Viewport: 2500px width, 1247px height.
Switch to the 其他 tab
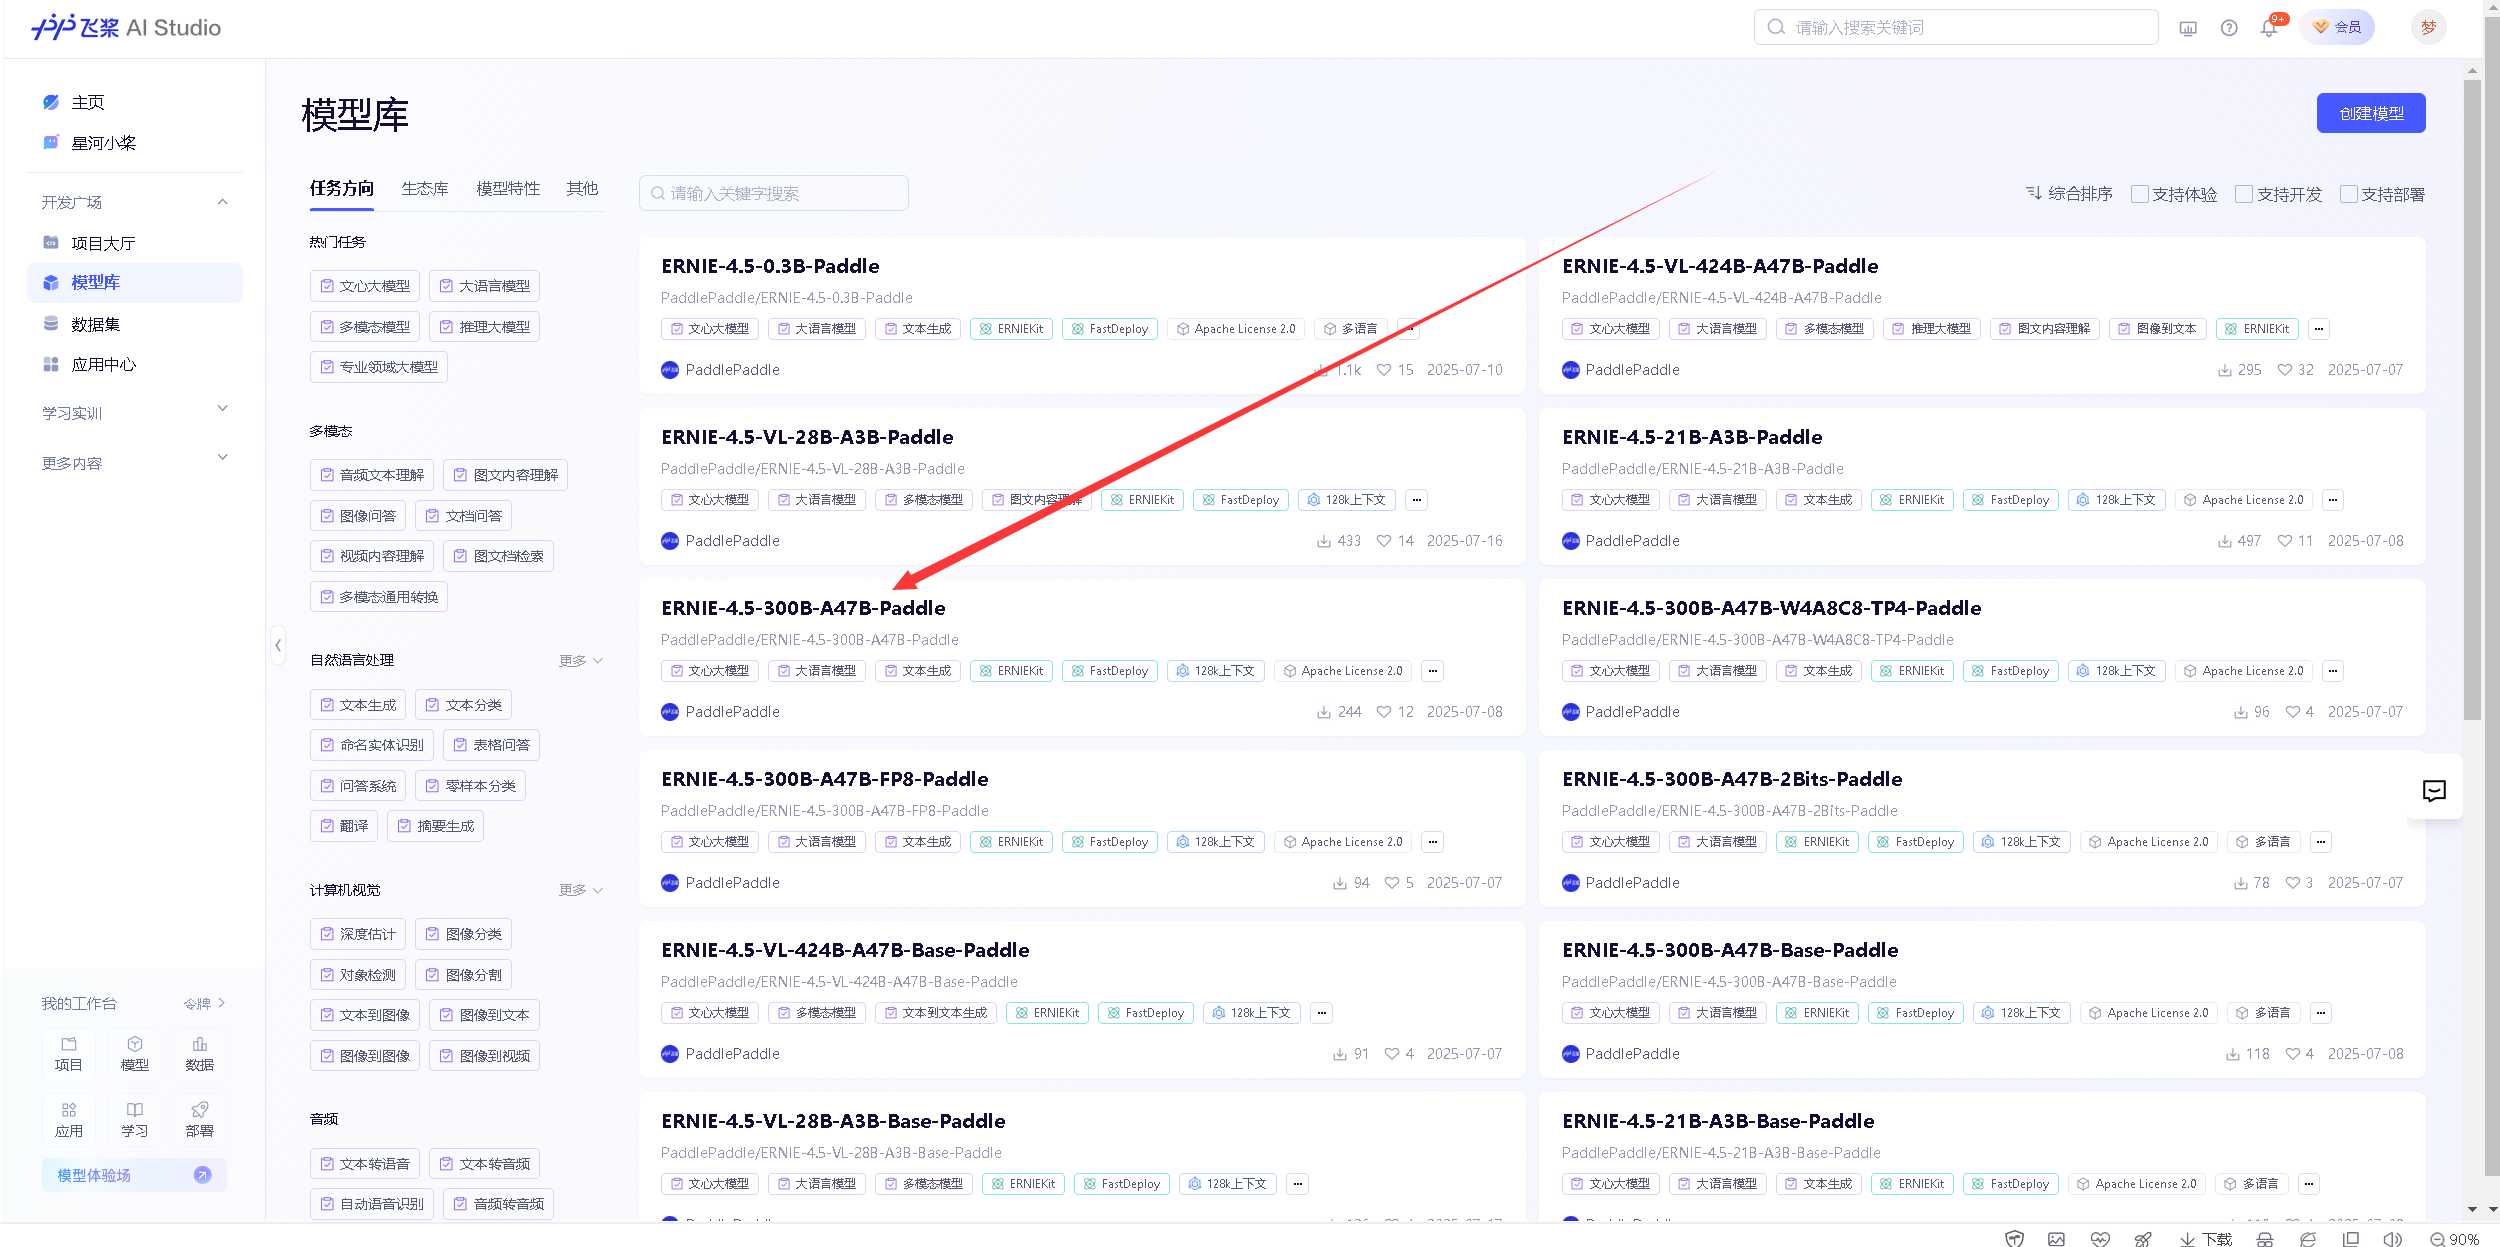[x=582, y=188]
